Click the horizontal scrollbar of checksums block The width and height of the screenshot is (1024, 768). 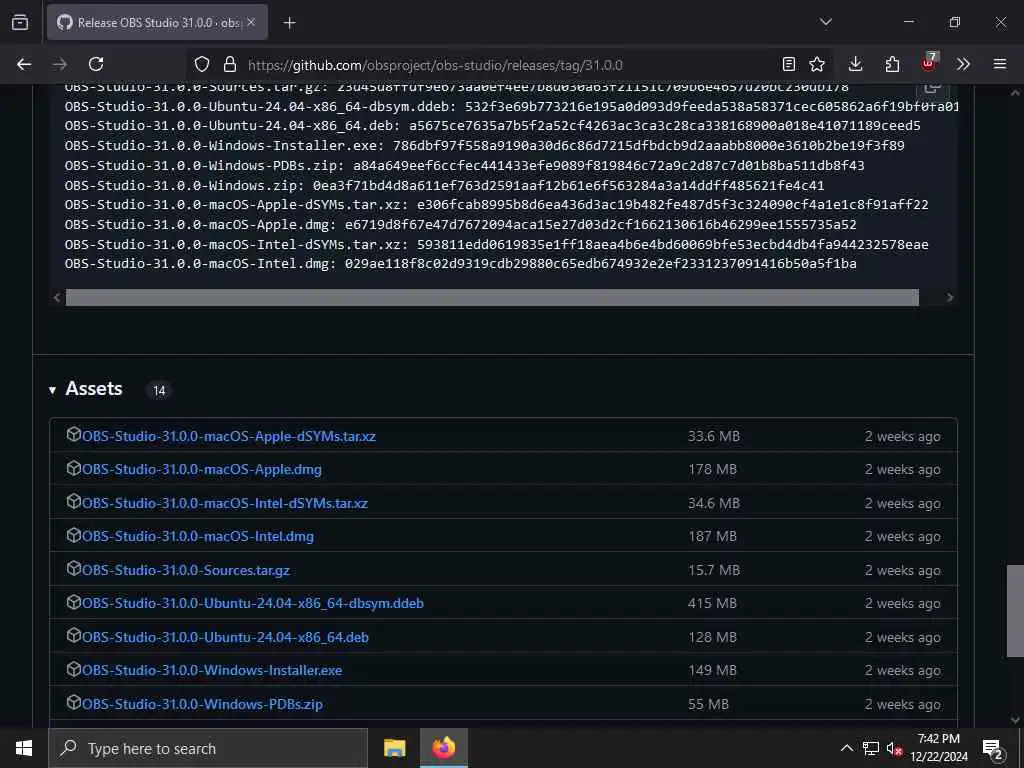coord(492,298)
